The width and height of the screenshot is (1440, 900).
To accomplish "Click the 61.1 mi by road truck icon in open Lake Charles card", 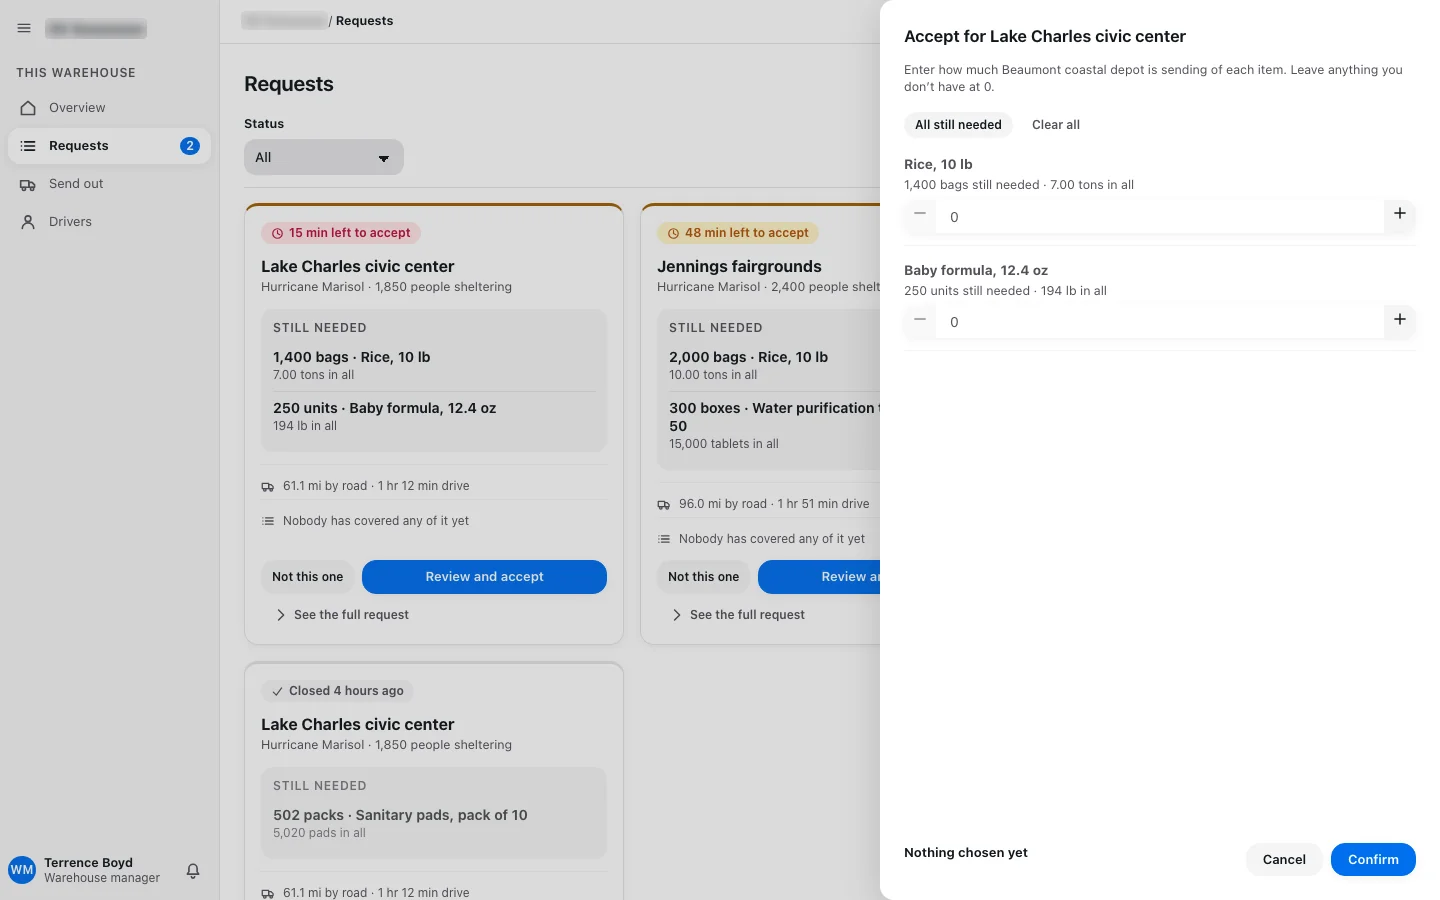I will [x=268, y=487].
